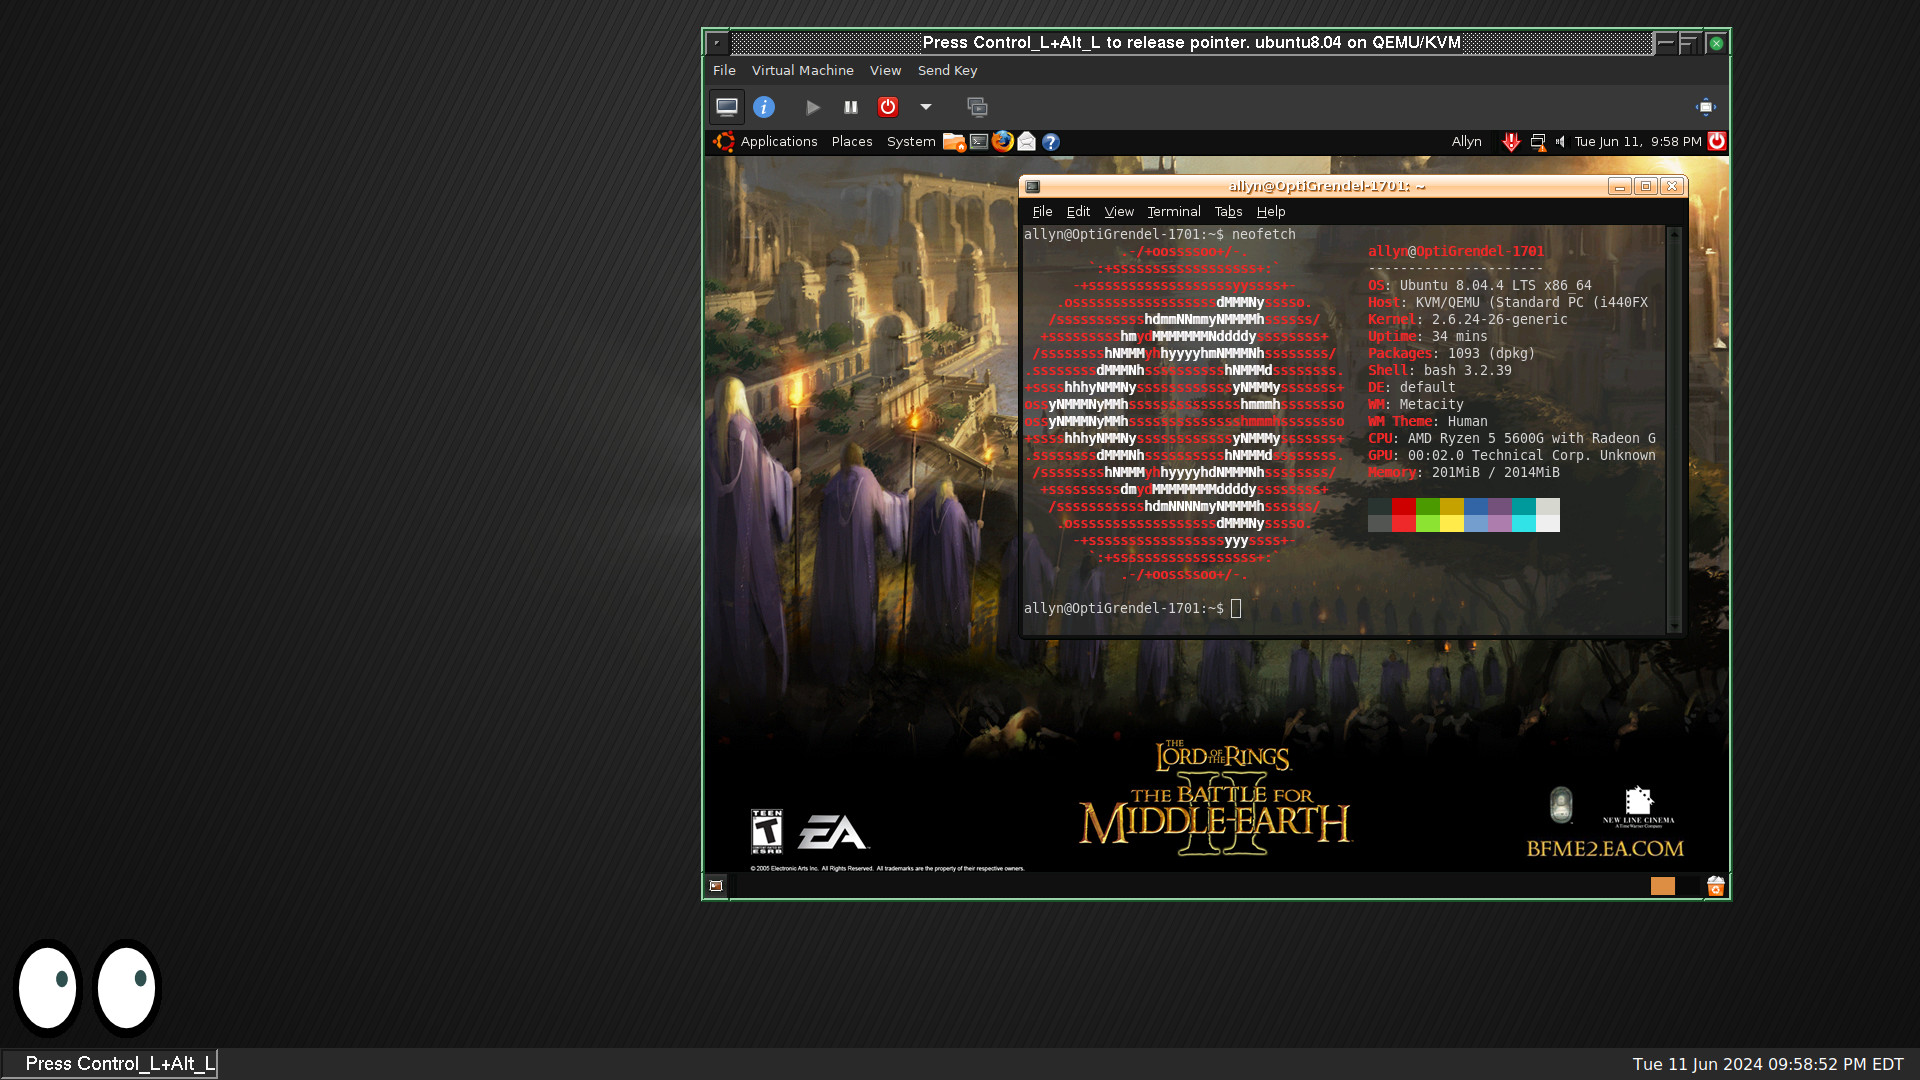1920x1080 pixels.
Task: Launch Firefox from the guest panel
Action: coord(1002,142)
